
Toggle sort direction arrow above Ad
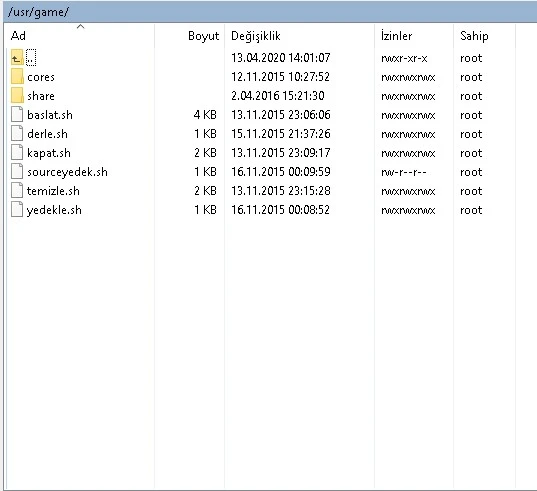80,27
